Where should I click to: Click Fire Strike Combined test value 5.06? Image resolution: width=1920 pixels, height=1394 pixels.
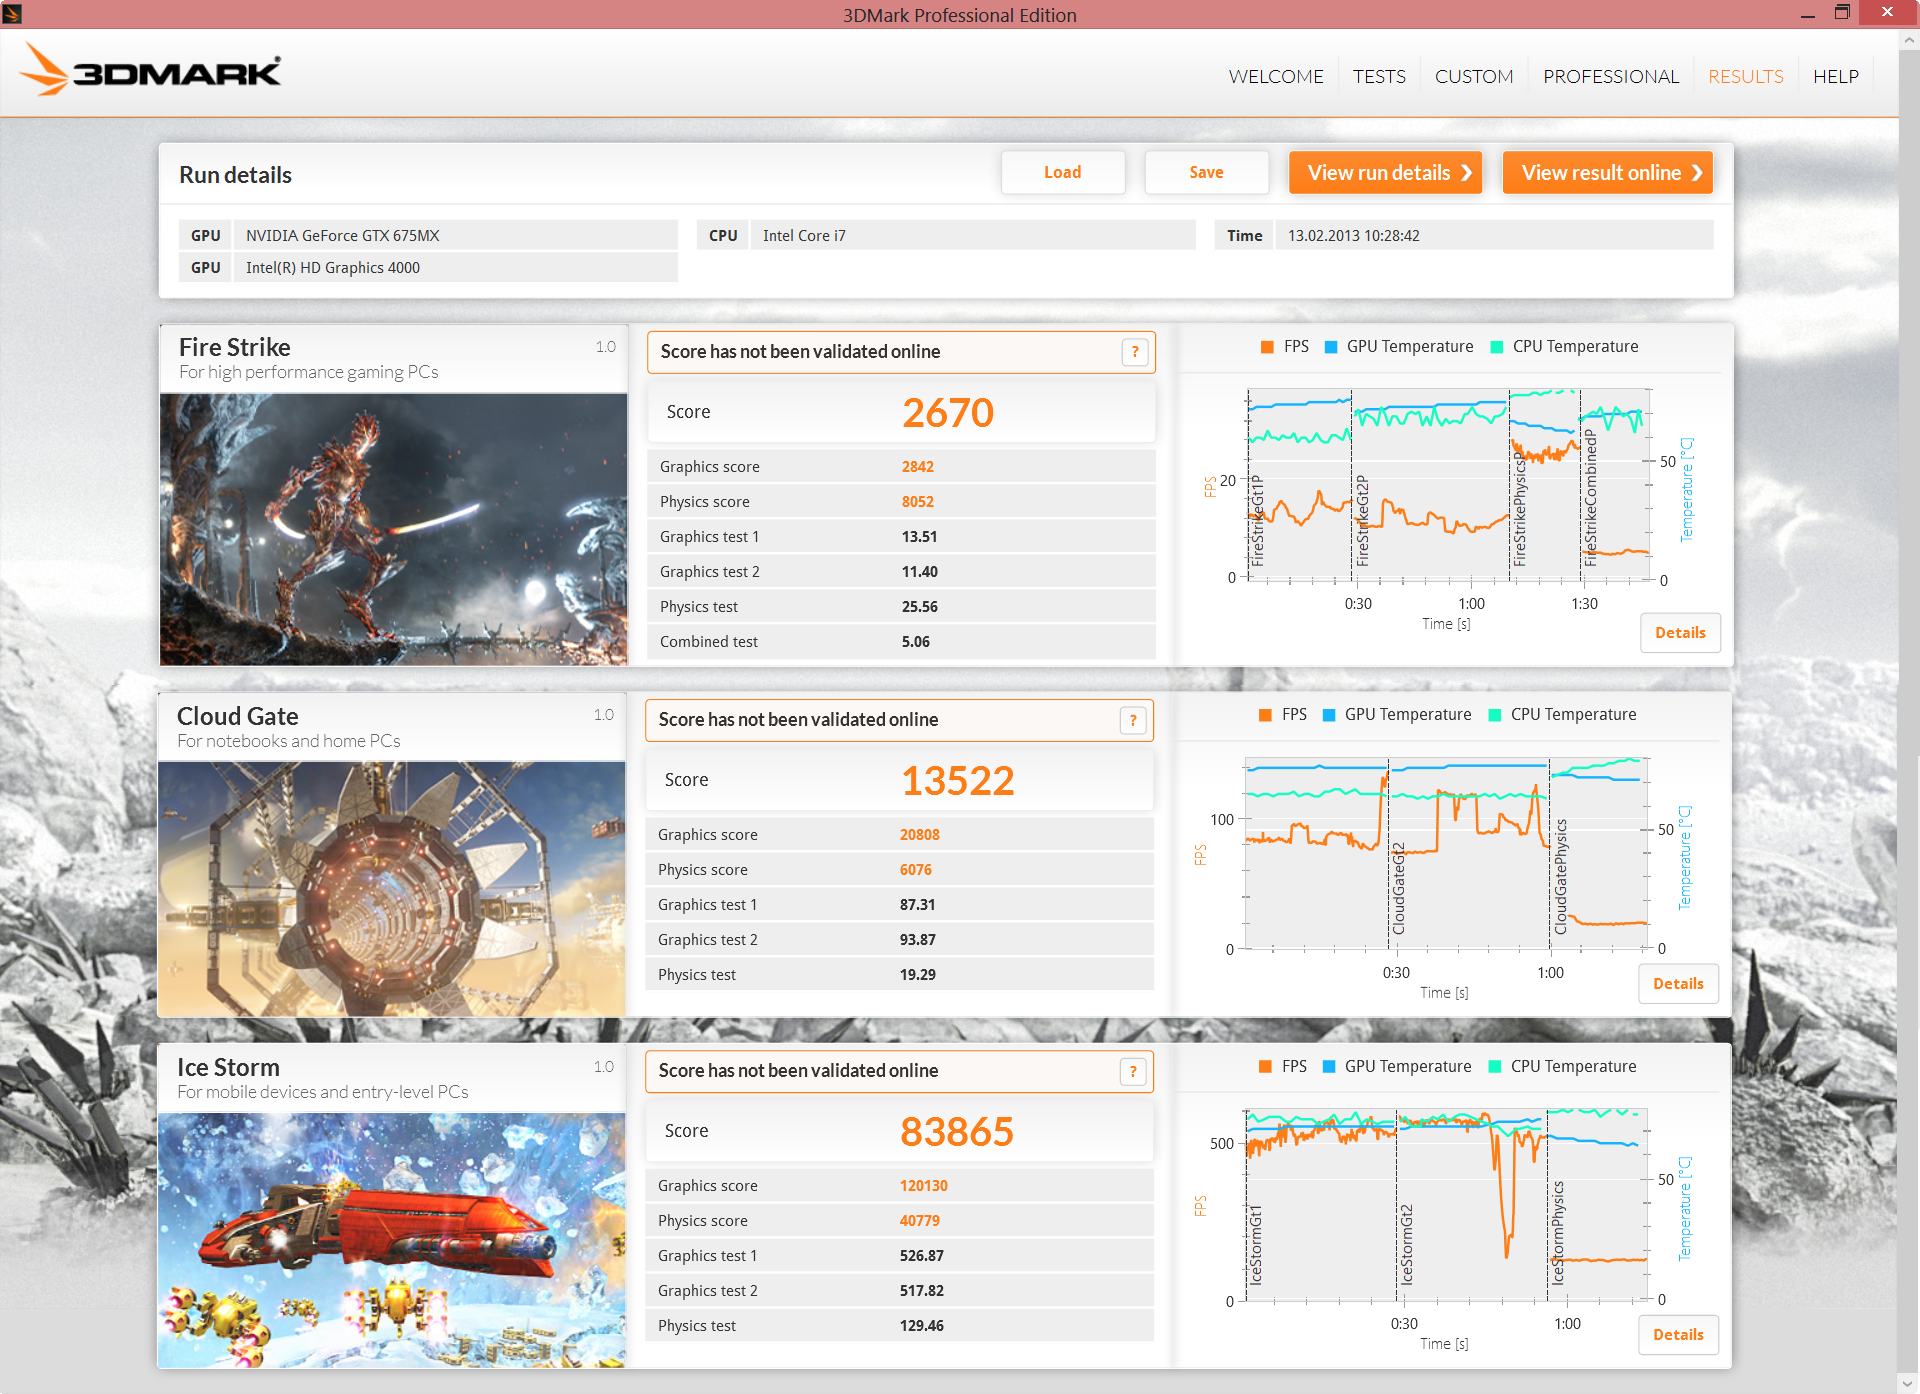pos(915,642)
